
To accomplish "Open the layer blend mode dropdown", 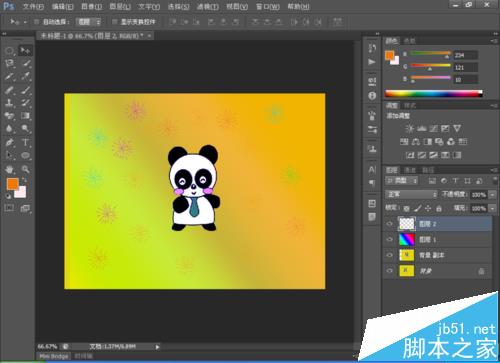I will [411, 194].
